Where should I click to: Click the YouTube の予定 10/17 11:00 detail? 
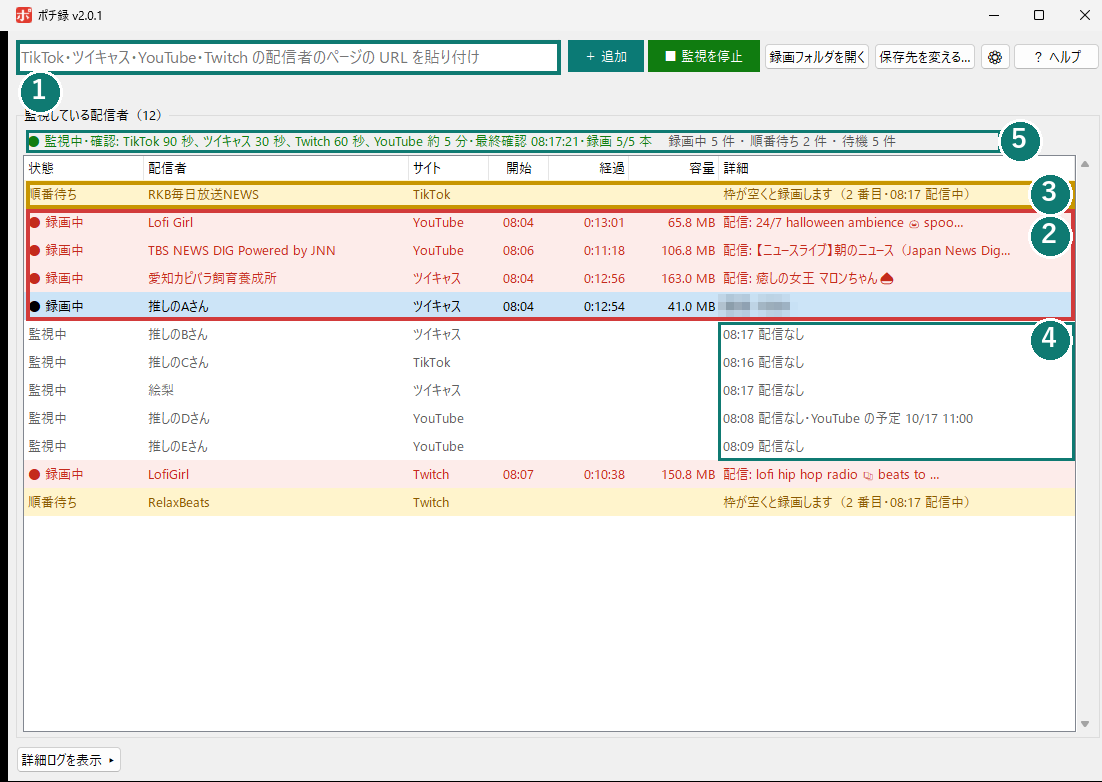tap(892, 419)
